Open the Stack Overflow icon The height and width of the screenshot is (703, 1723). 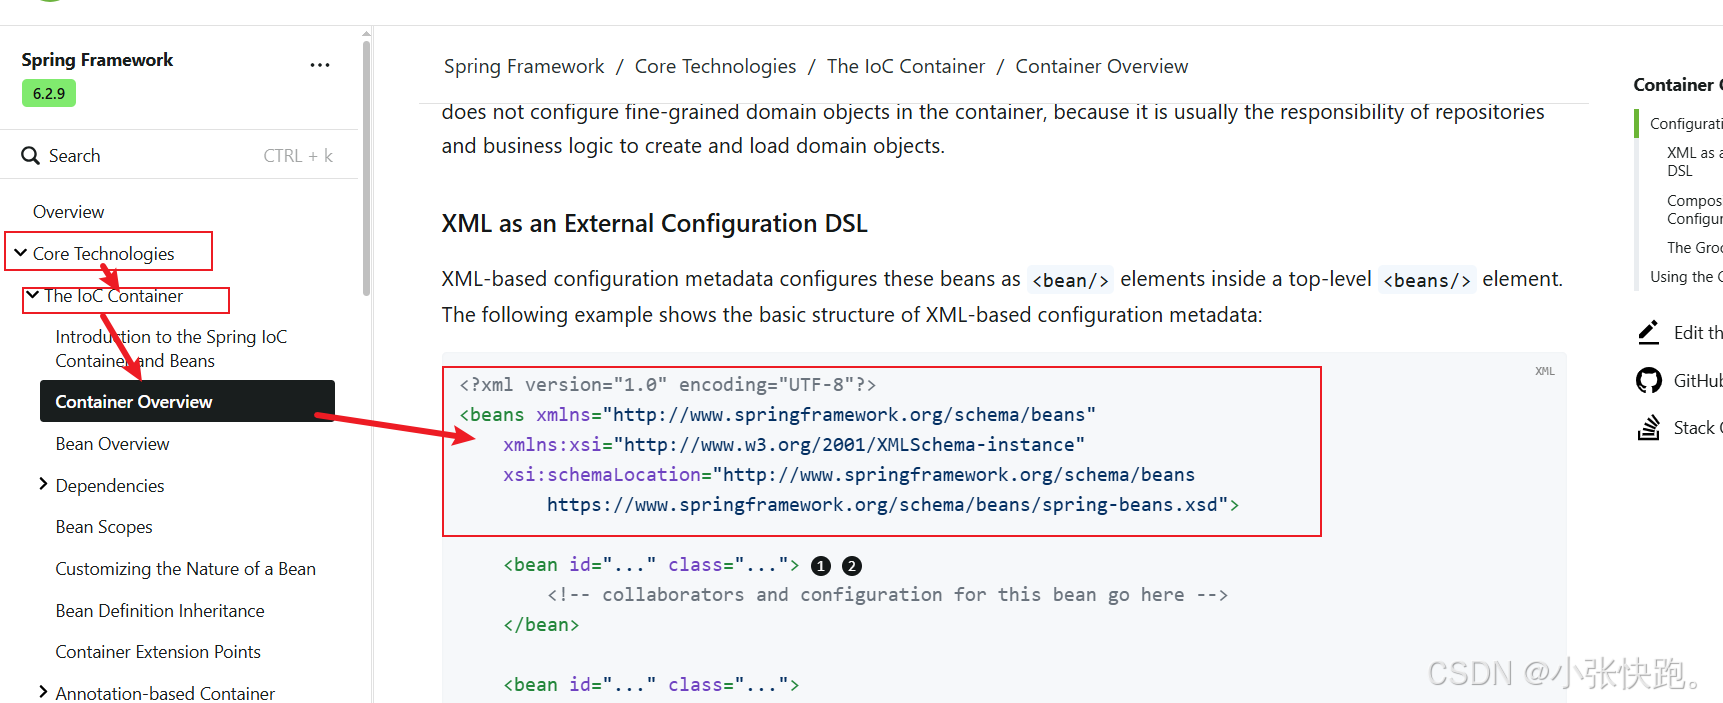coord(1648,428)
